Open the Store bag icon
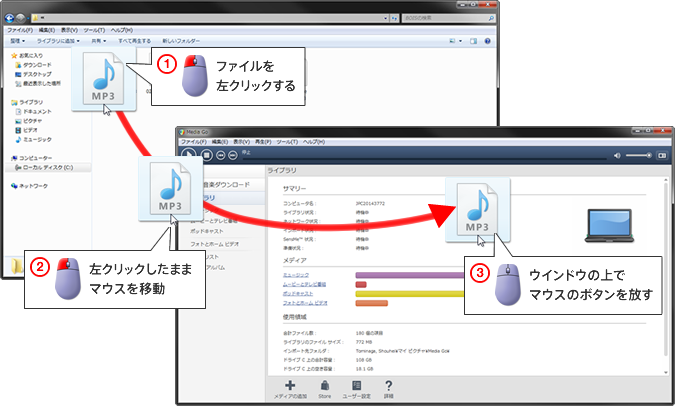Image resolution: width=675 pixels, height=406 pixels. [x=324, y=386]
